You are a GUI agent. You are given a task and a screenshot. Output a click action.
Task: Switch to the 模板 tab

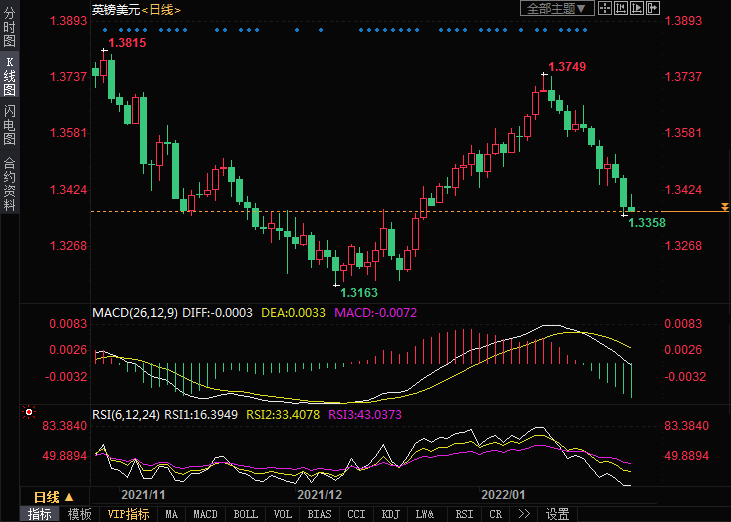pyautogui.click(x=80, y=514)
